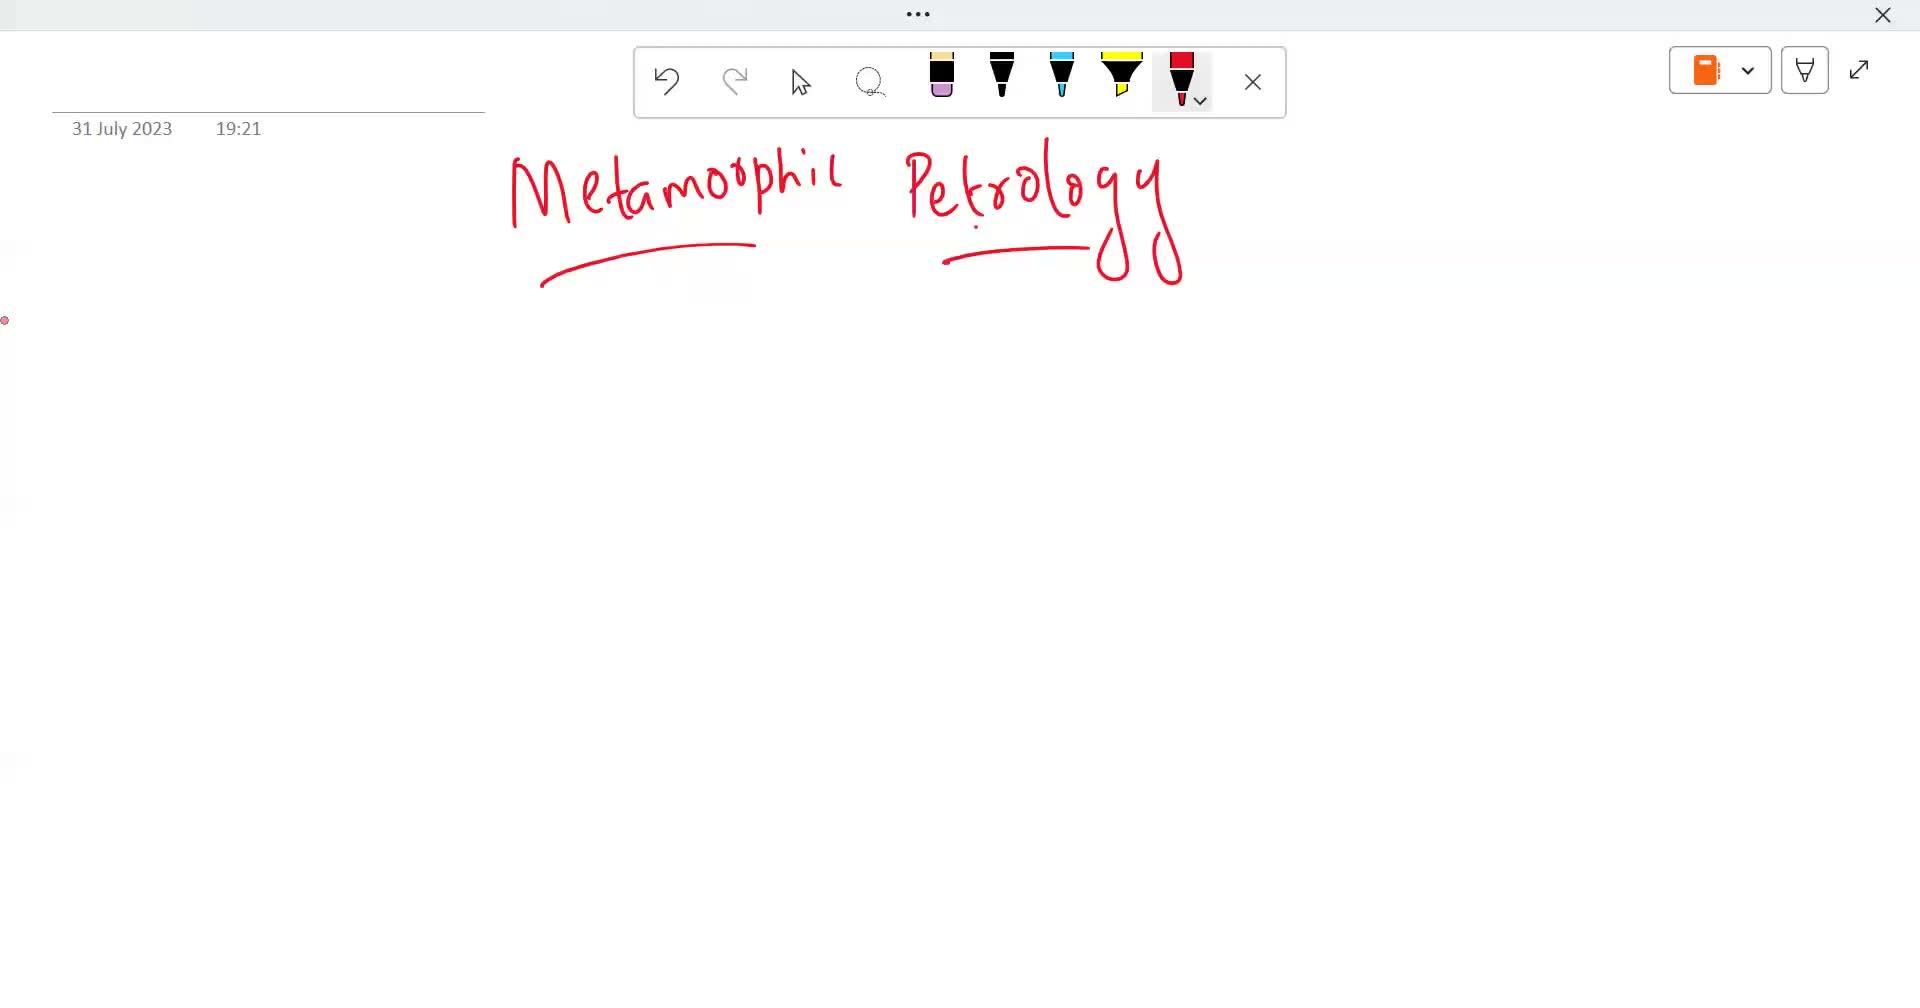Pick the blue pen
This screenshot has width=1920, height=1008.
(x=1062, y=76)
